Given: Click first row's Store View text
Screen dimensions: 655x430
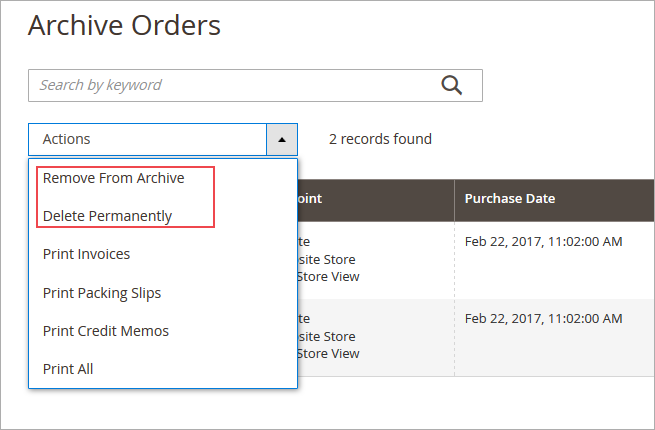Looking at the screenshot, I should point(329,276).
